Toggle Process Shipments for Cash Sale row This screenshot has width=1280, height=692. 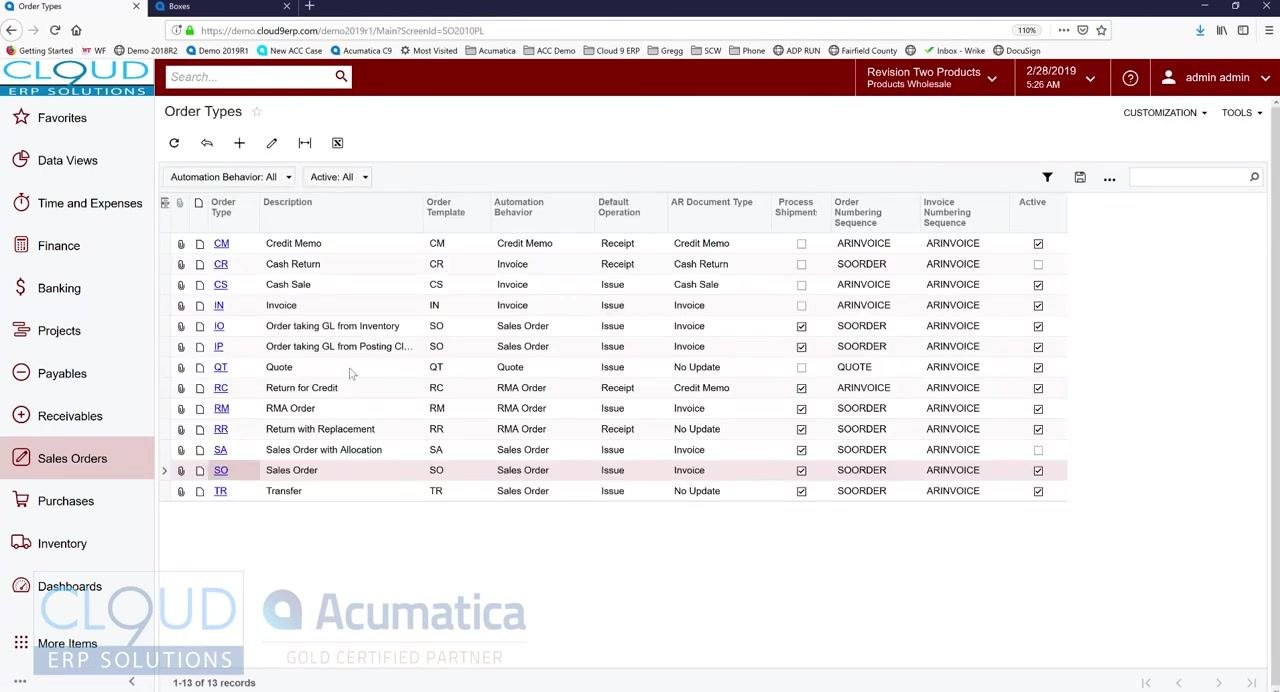[x=801, y=285]
